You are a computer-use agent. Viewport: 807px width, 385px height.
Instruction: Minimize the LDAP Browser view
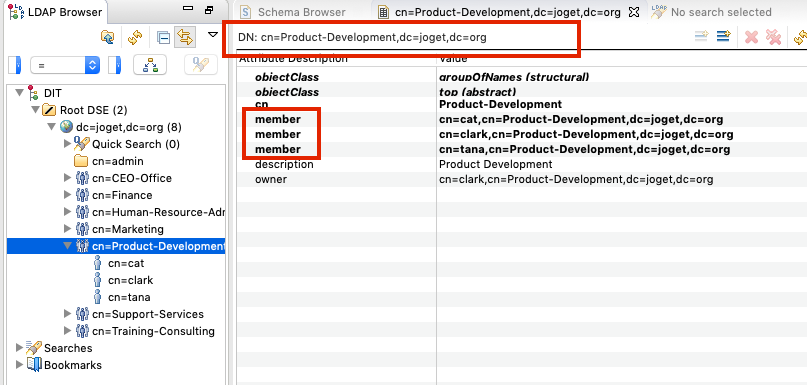pos(188,10)
